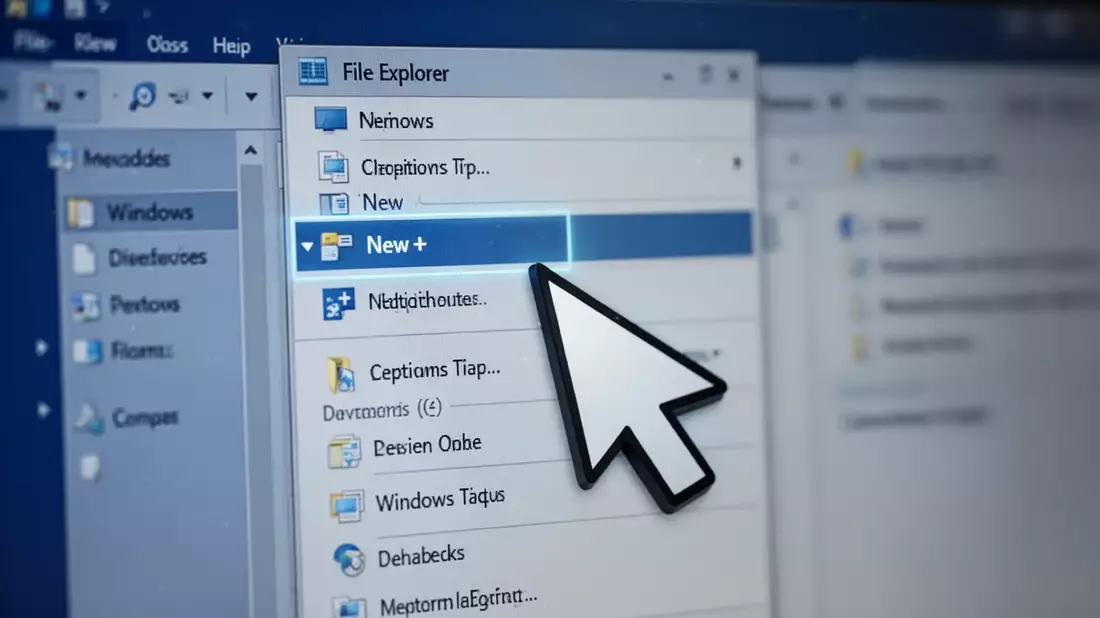Click the sidebar scrollbar up arrow

point(250,150)
